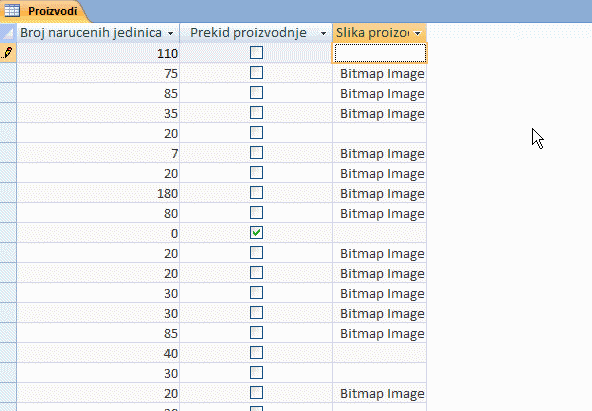The image size is (592, 411).
Task: Click the Bitmap Image cell in the row with 80
Action: (380, 213)
